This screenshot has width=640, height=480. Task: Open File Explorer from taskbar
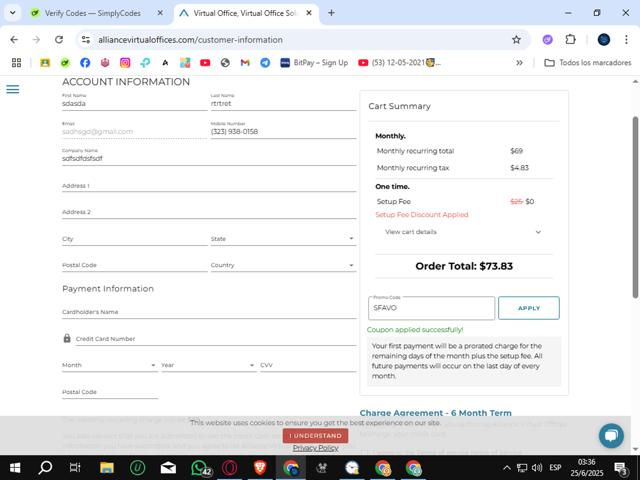pyautogui.click(x=107, y=468)
